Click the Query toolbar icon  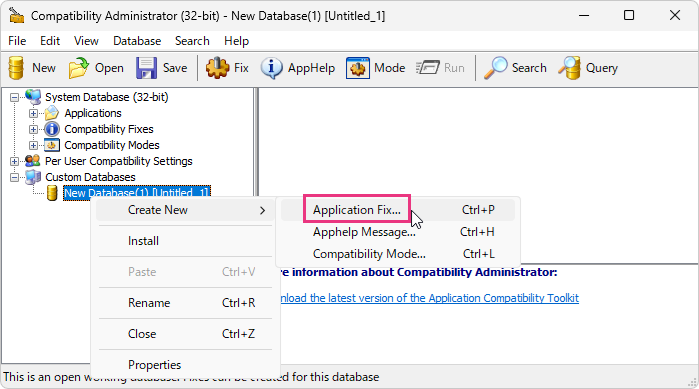(569, 68)
